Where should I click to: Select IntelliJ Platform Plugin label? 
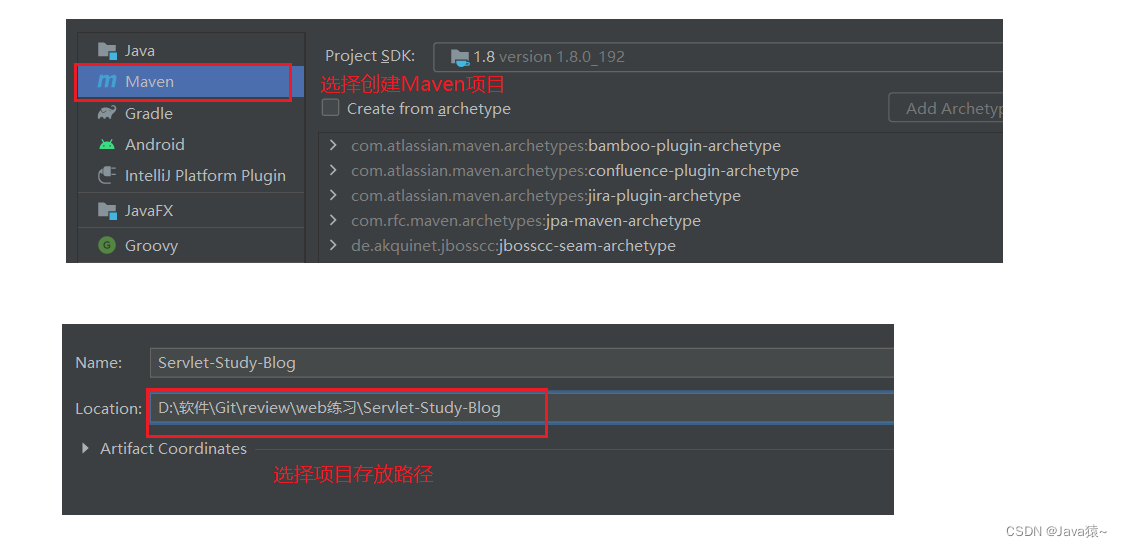(x=205, y=175)
